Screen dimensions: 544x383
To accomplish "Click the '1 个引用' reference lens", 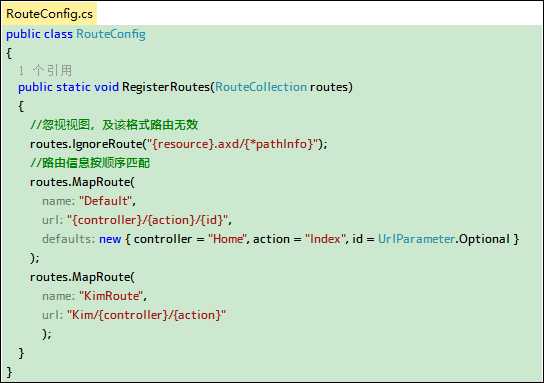I will [x=45, y=70].
